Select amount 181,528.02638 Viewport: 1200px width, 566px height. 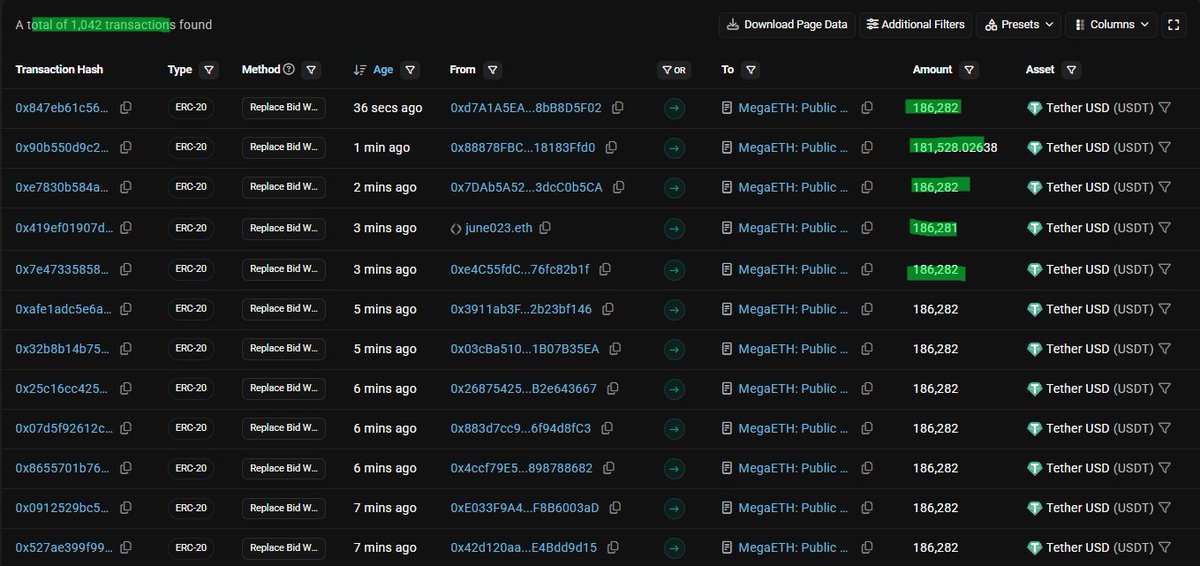955,148
